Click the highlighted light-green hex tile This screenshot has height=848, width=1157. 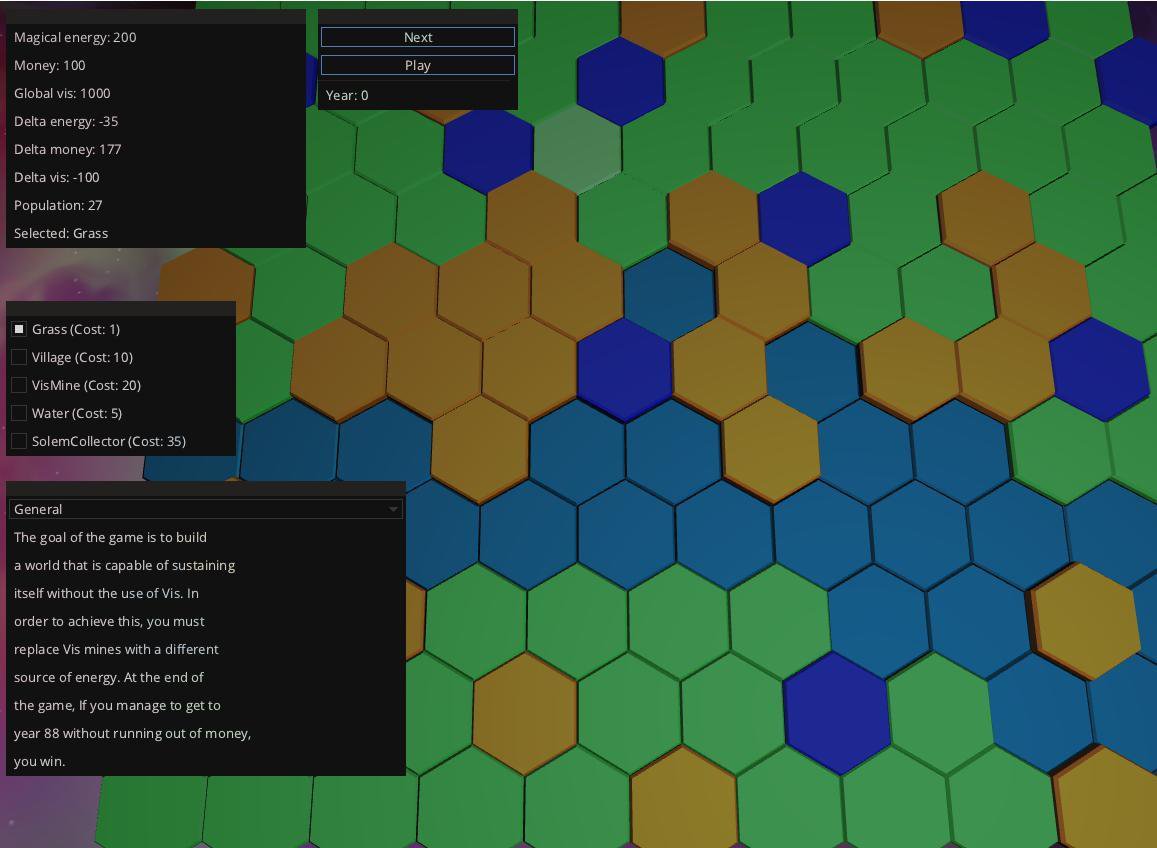coord(577,148)
